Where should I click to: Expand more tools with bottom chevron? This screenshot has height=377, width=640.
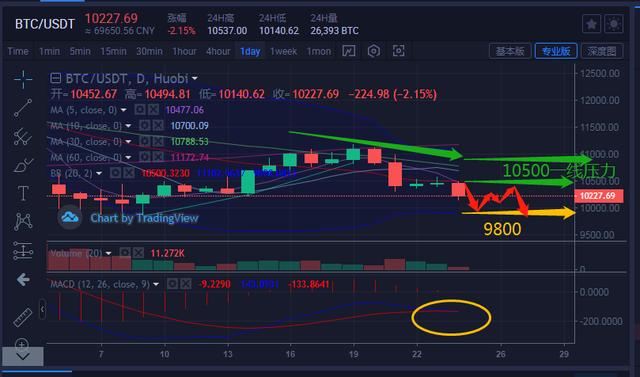tap(23, 357)
